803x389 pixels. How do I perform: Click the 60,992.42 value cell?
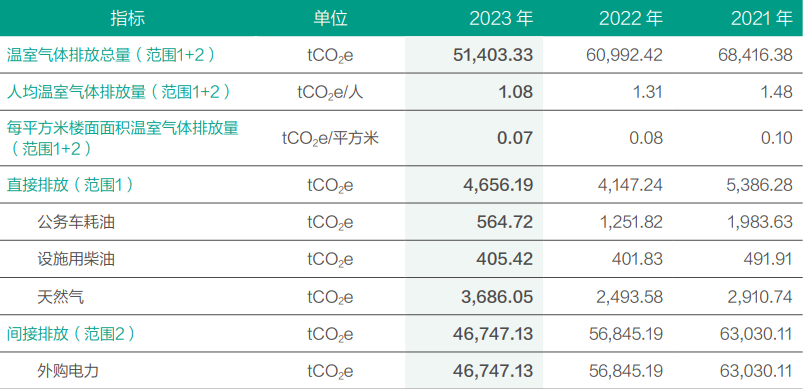coord(624,55)
